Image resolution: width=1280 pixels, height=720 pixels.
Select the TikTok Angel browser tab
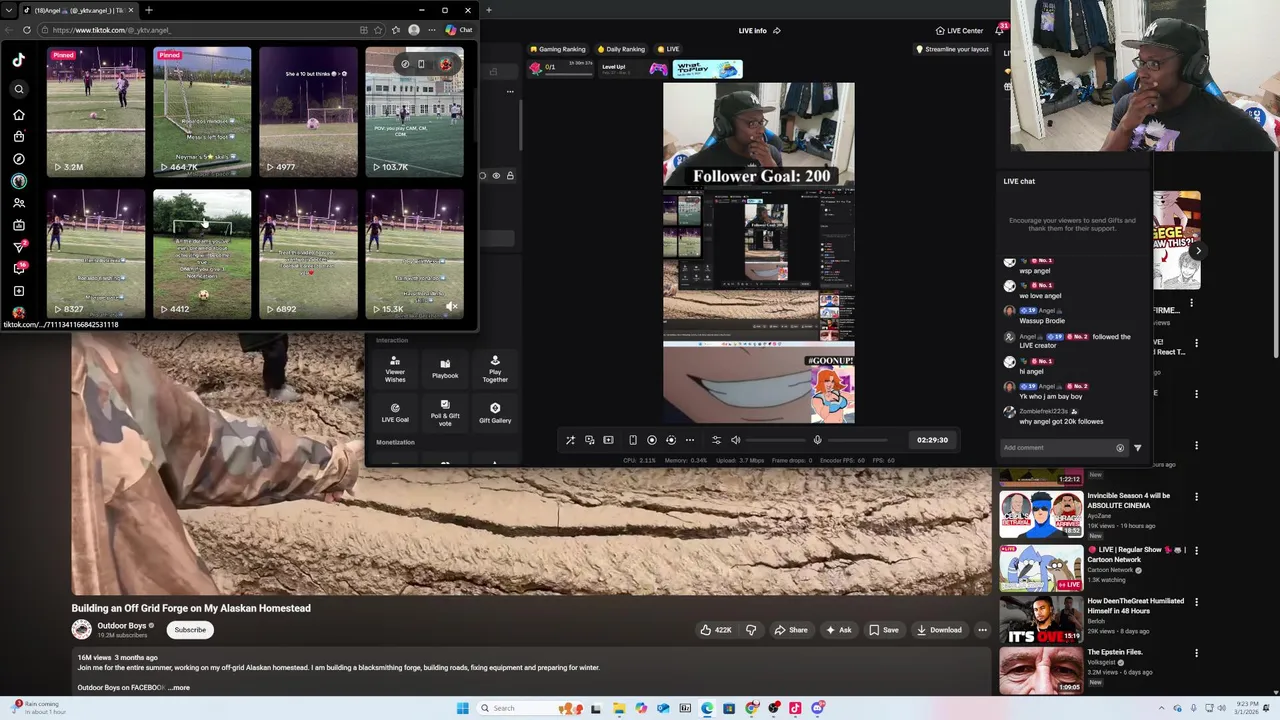(78, 10)
